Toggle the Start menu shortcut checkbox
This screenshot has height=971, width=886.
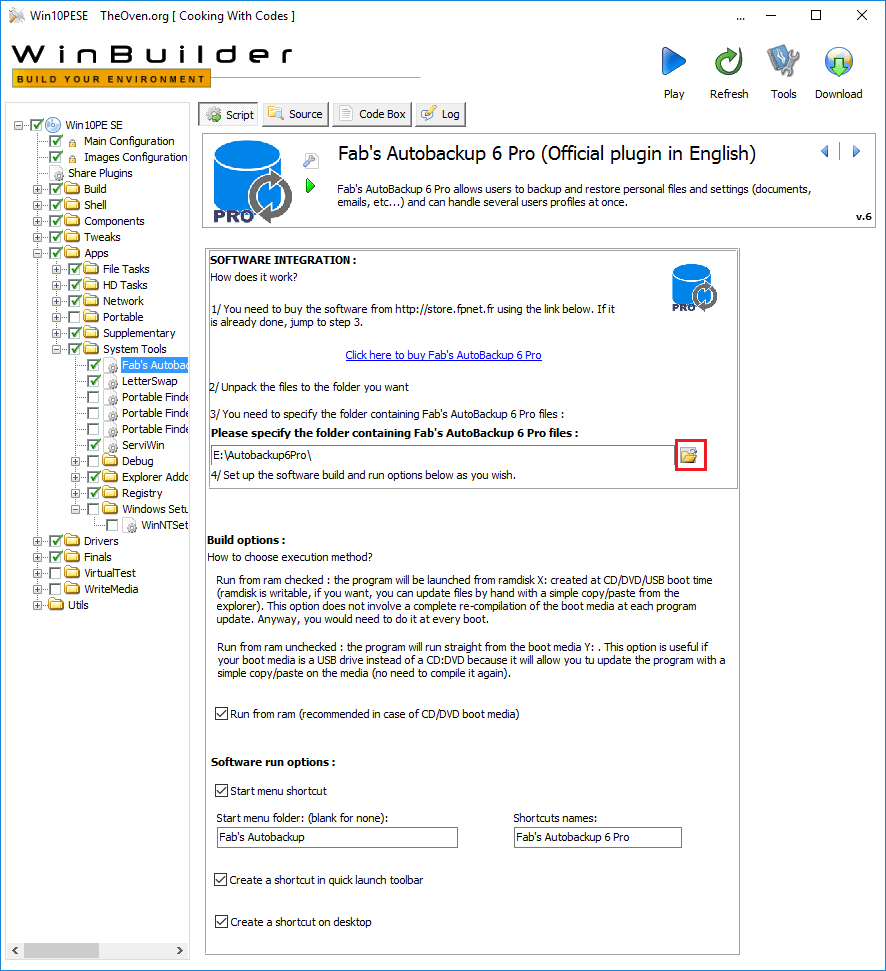click(x=222, y=790)
